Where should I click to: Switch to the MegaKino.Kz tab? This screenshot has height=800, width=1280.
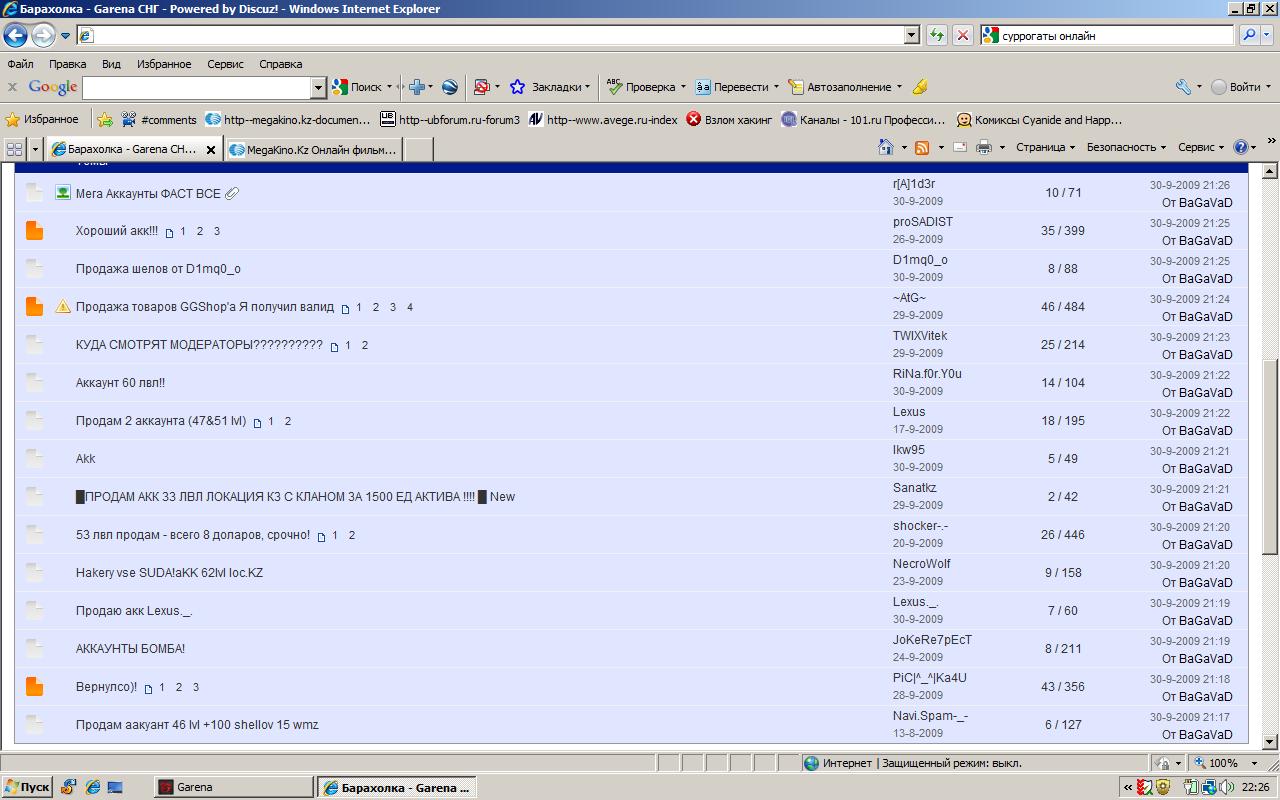pyautogui.click(x=313, y=150)
